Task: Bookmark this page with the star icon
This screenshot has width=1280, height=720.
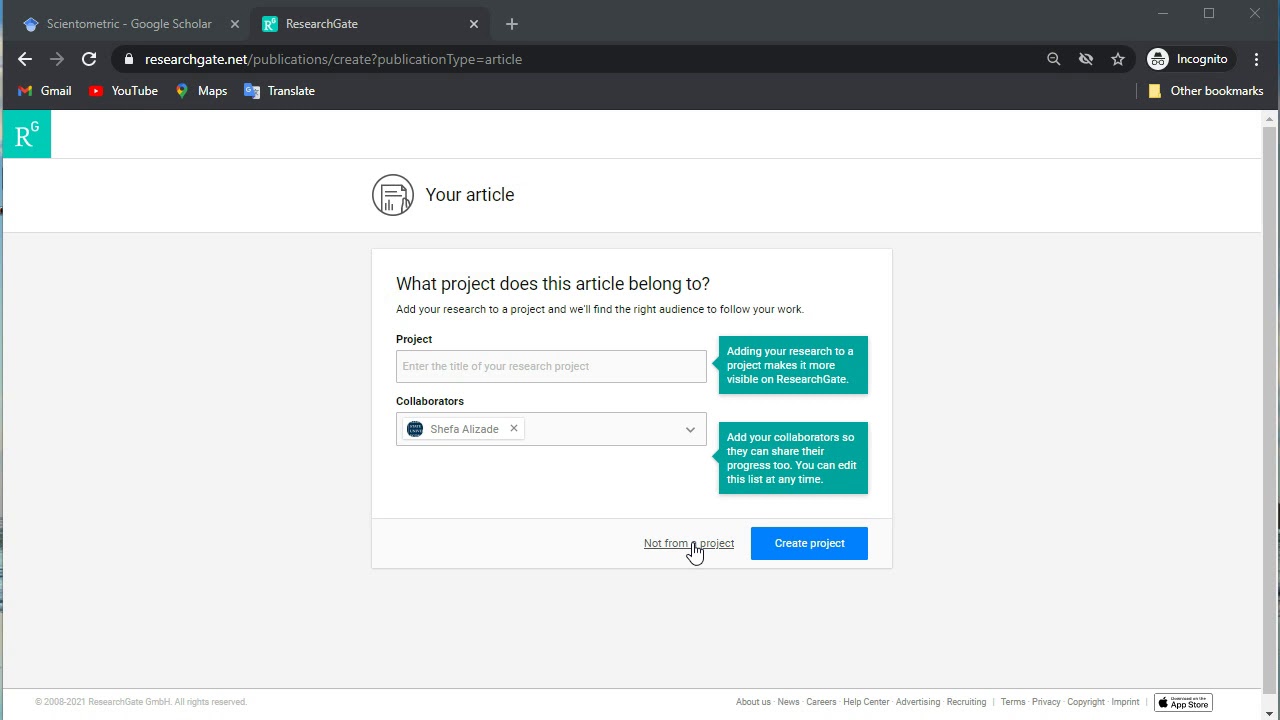Action: click(x=1118, y=59)
